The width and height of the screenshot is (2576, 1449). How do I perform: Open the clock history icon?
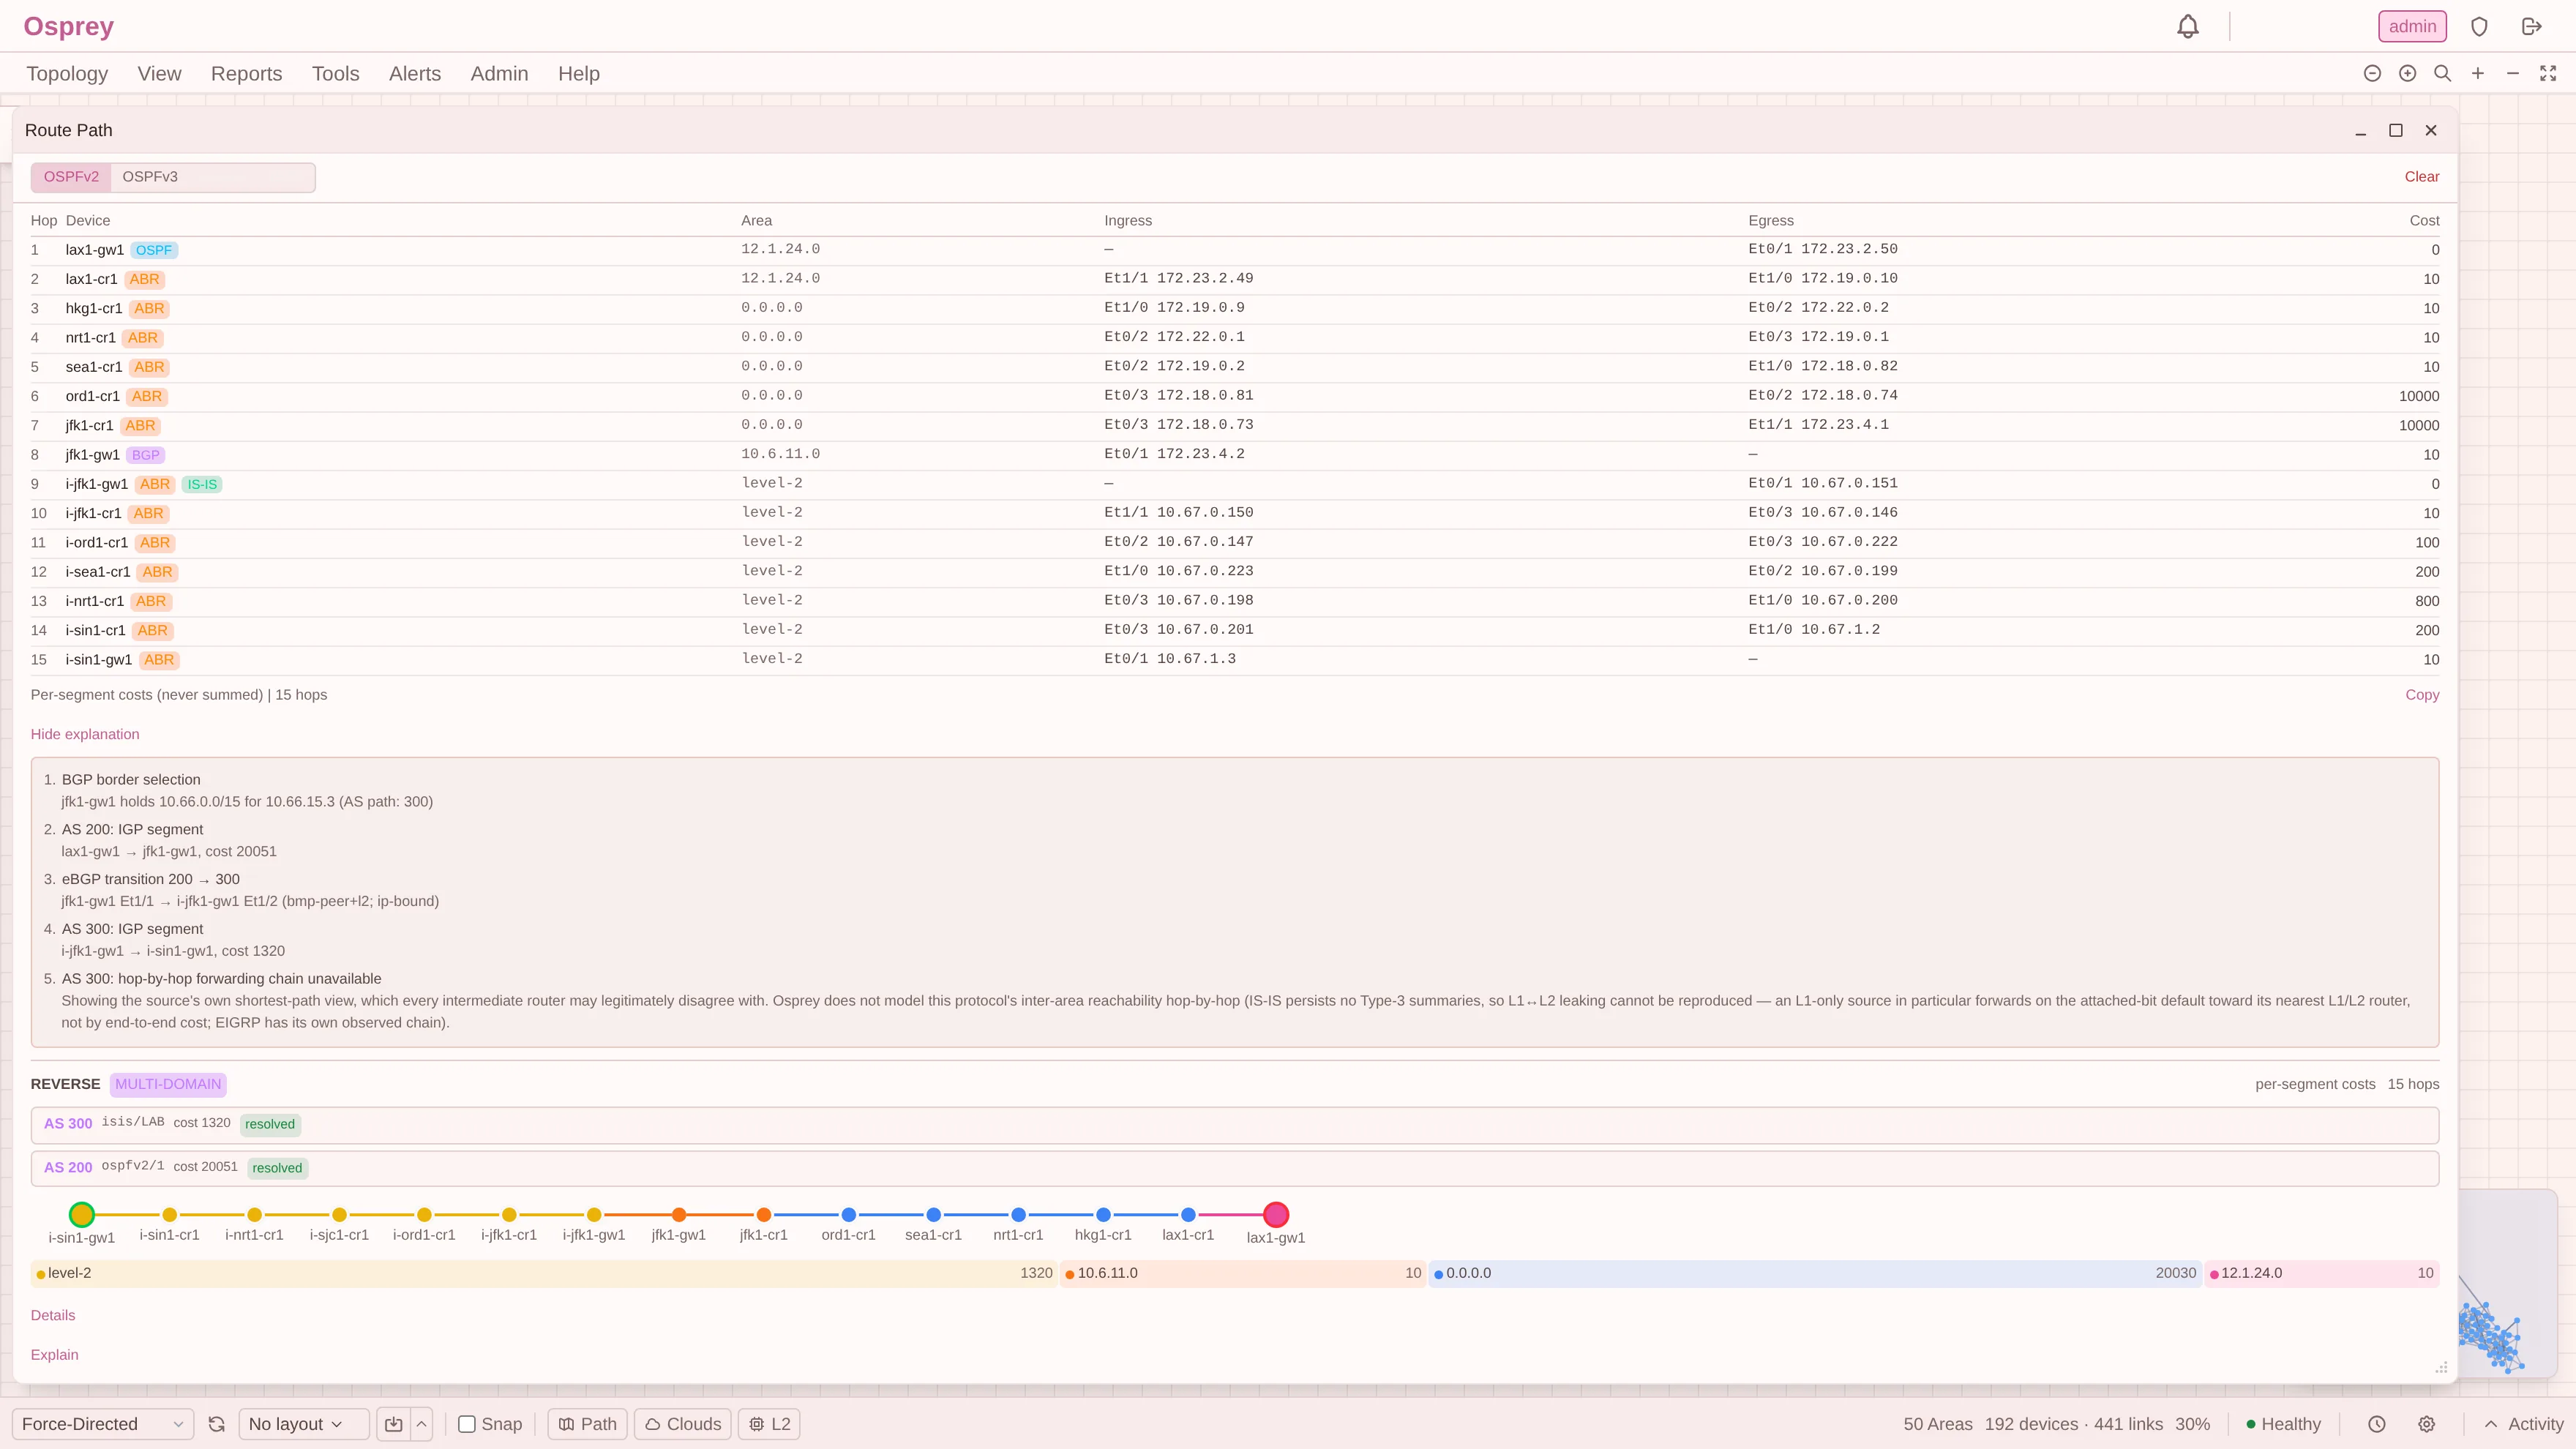2377,1424
